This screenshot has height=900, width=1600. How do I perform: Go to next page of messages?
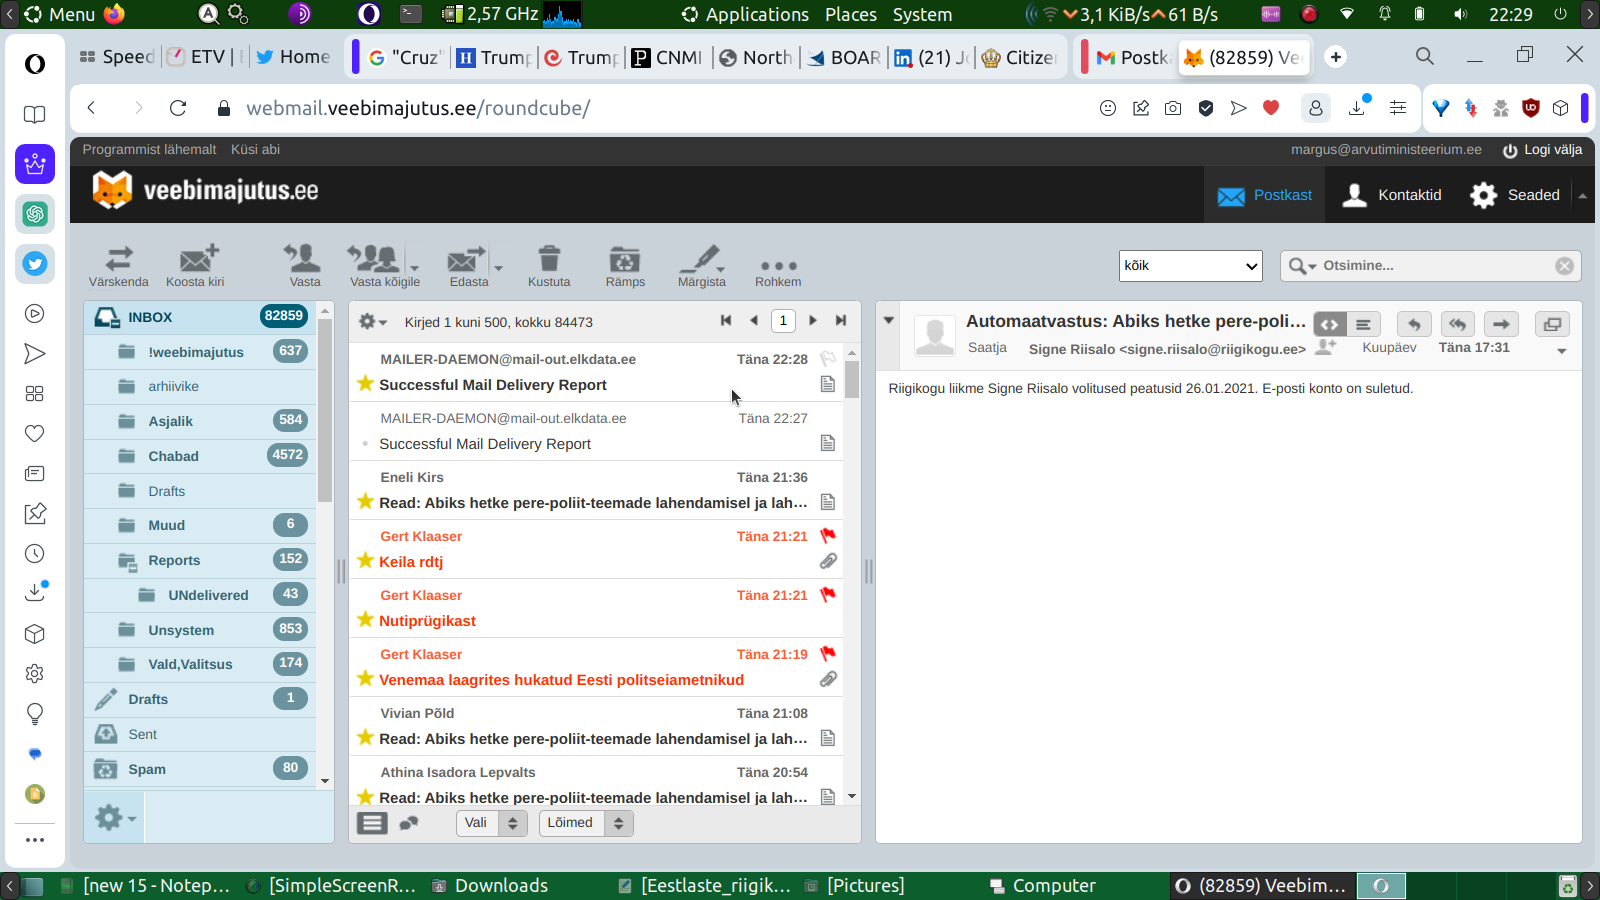[813, 320]
